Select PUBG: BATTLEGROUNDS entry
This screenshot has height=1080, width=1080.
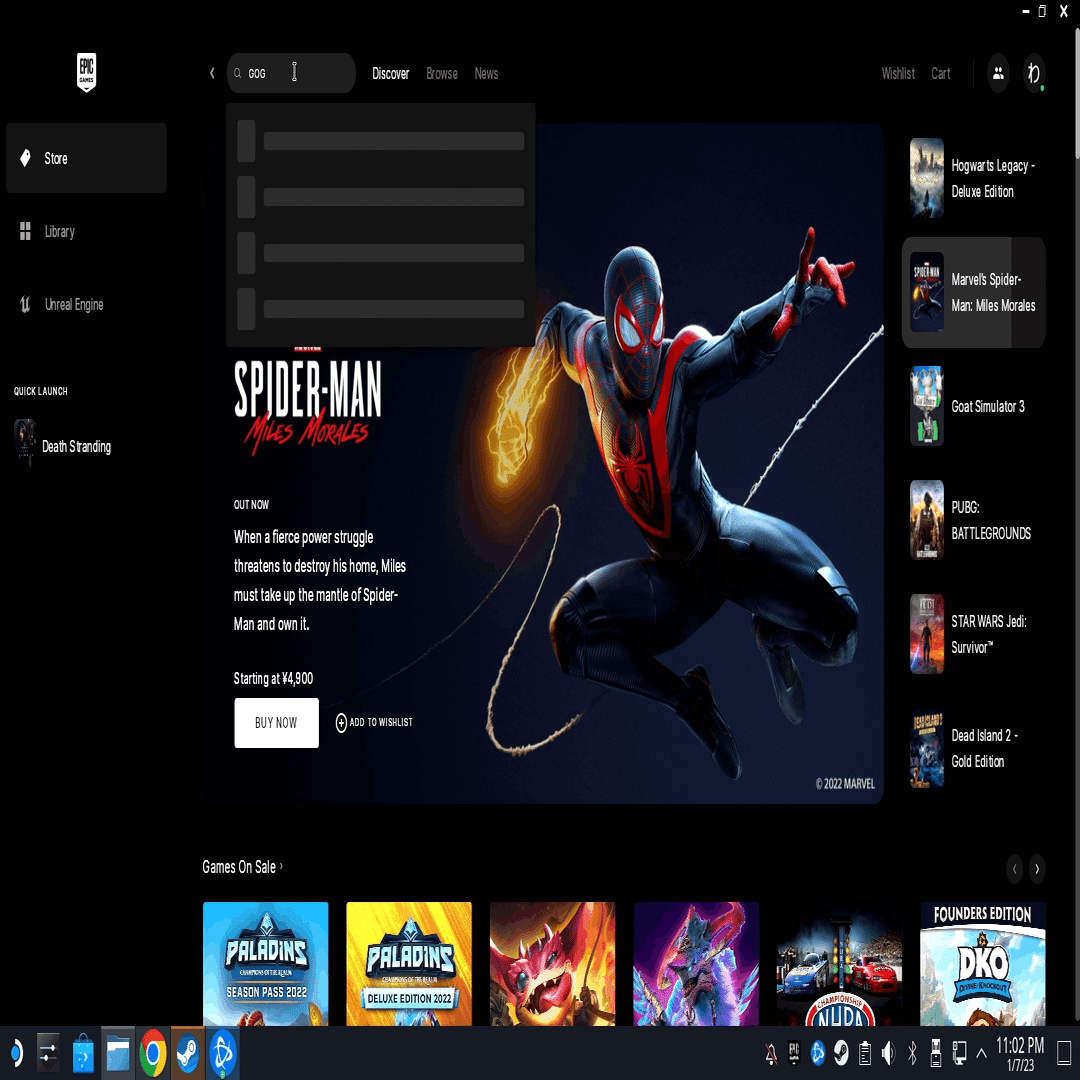coord(974,520)
